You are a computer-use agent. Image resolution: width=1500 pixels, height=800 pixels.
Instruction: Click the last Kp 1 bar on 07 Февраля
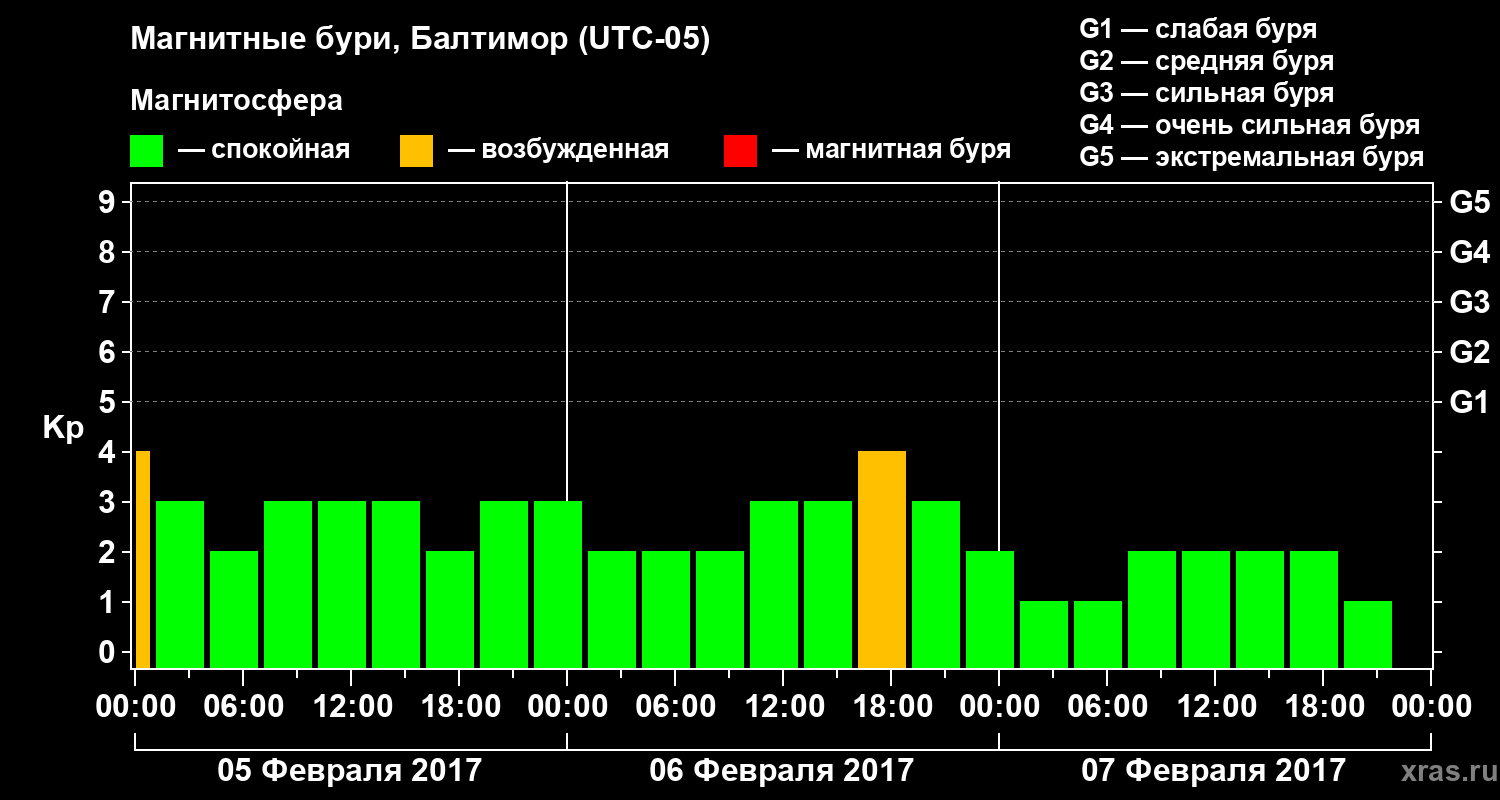(x=1368, y=634)
